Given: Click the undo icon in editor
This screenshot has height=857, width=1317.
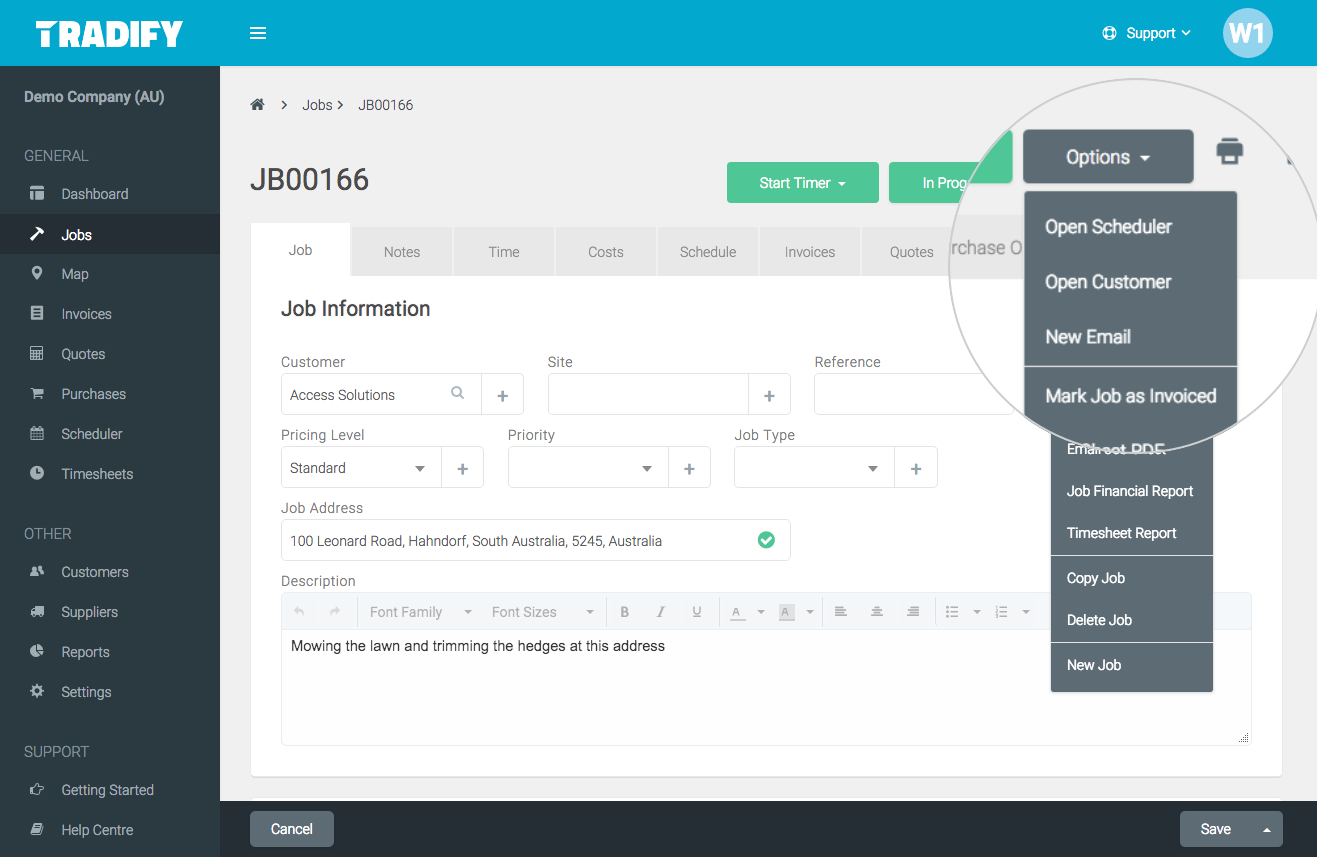Looking at the screenshot, I should pos(300,612).
